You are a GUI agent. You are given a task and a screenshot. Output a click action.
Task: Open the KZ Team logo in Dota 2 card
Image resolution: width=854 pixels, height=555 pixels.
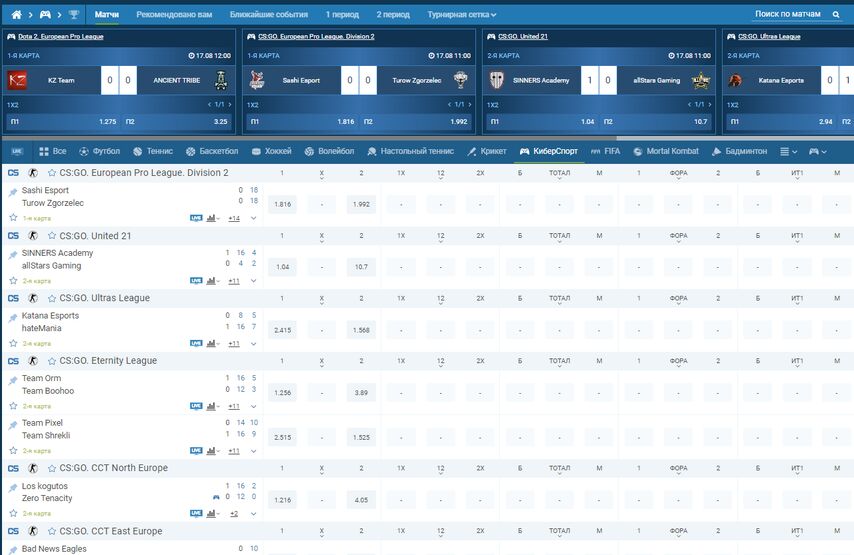[17, 80]
